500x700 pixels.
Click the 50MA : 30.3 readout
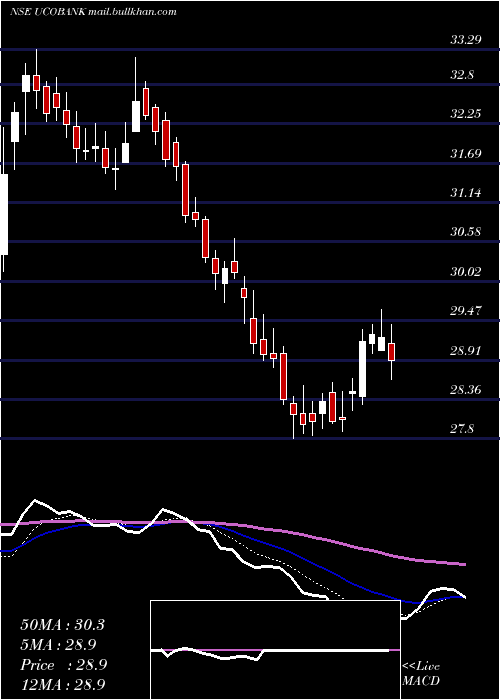click(62, 625)
